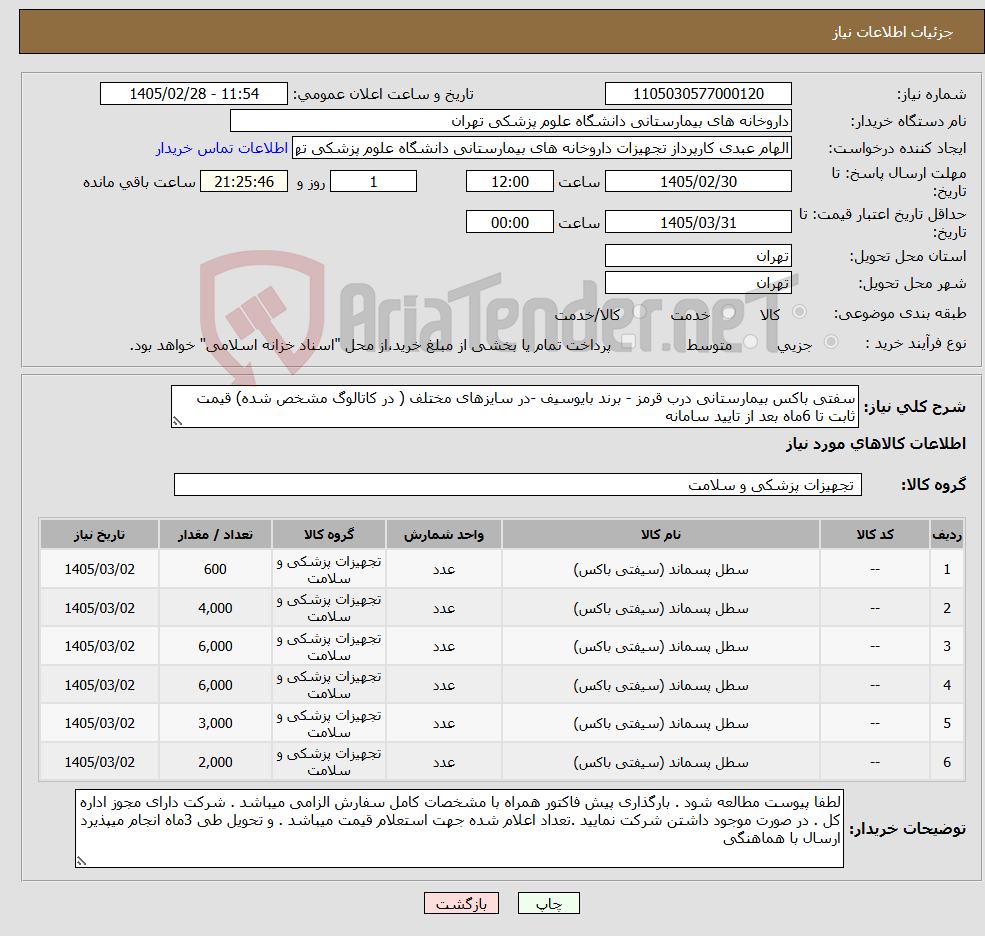Viewport: 985px width, 936px height.
Task: Click the buyer notes resize handle
Action: tap(82, 861)
